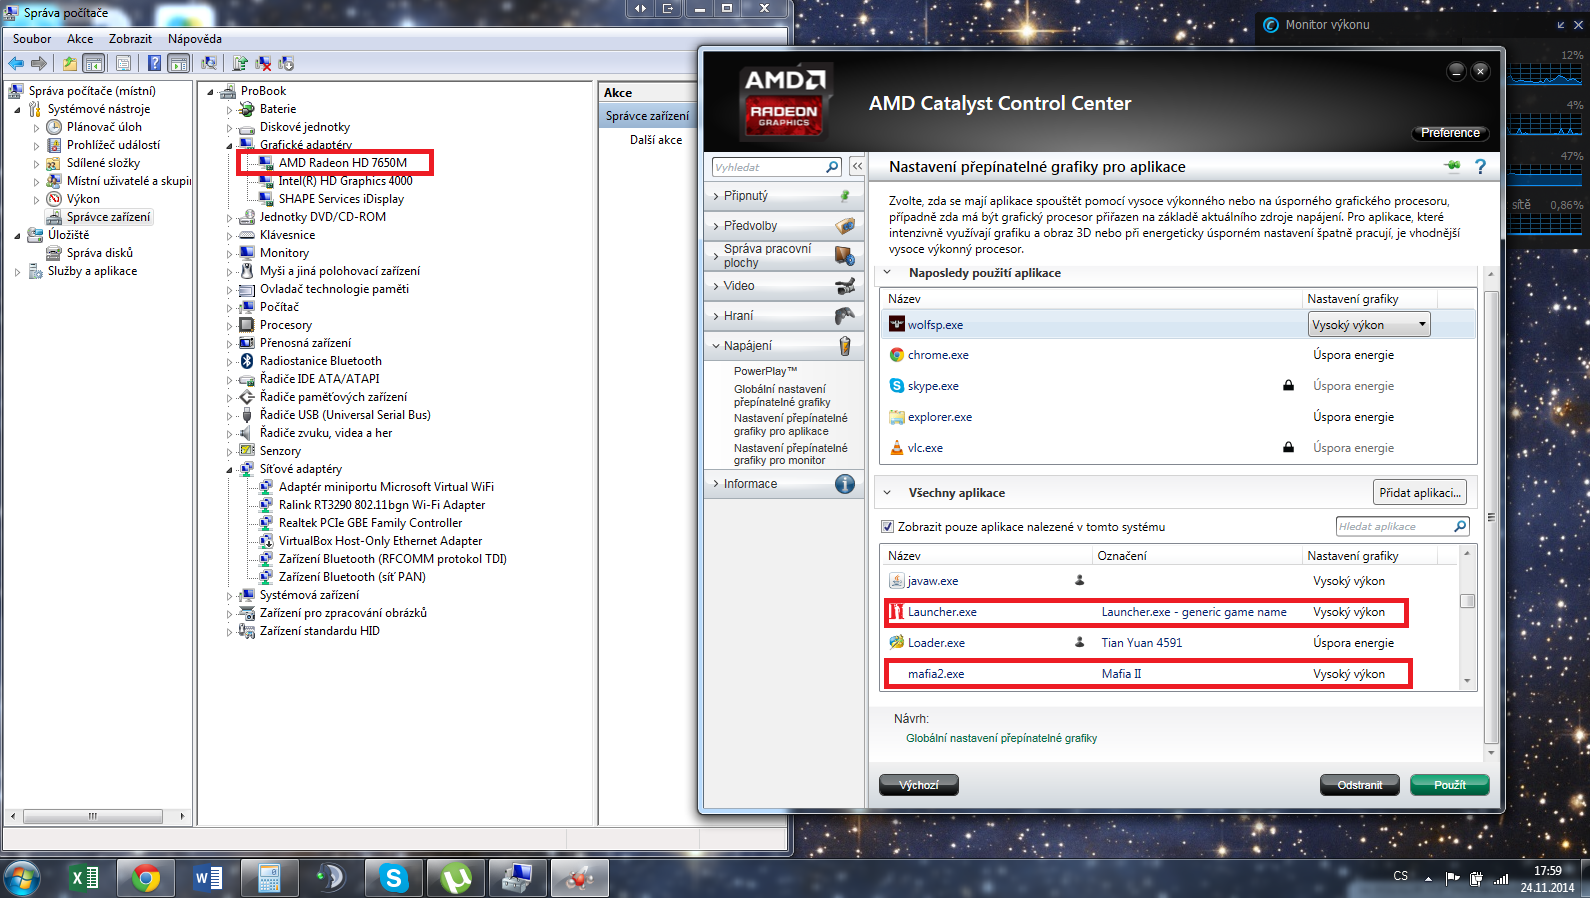
Task: Open the Calculator from the taskbar
Action: click(x=269, y=878)
